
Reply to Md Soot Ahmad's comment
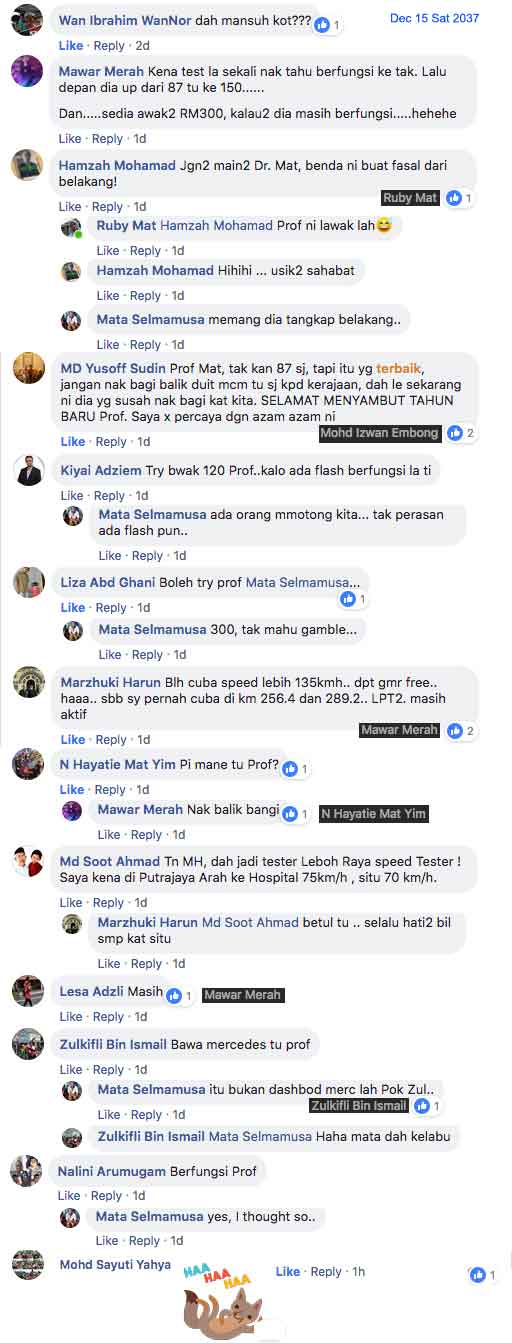point(108,903)
